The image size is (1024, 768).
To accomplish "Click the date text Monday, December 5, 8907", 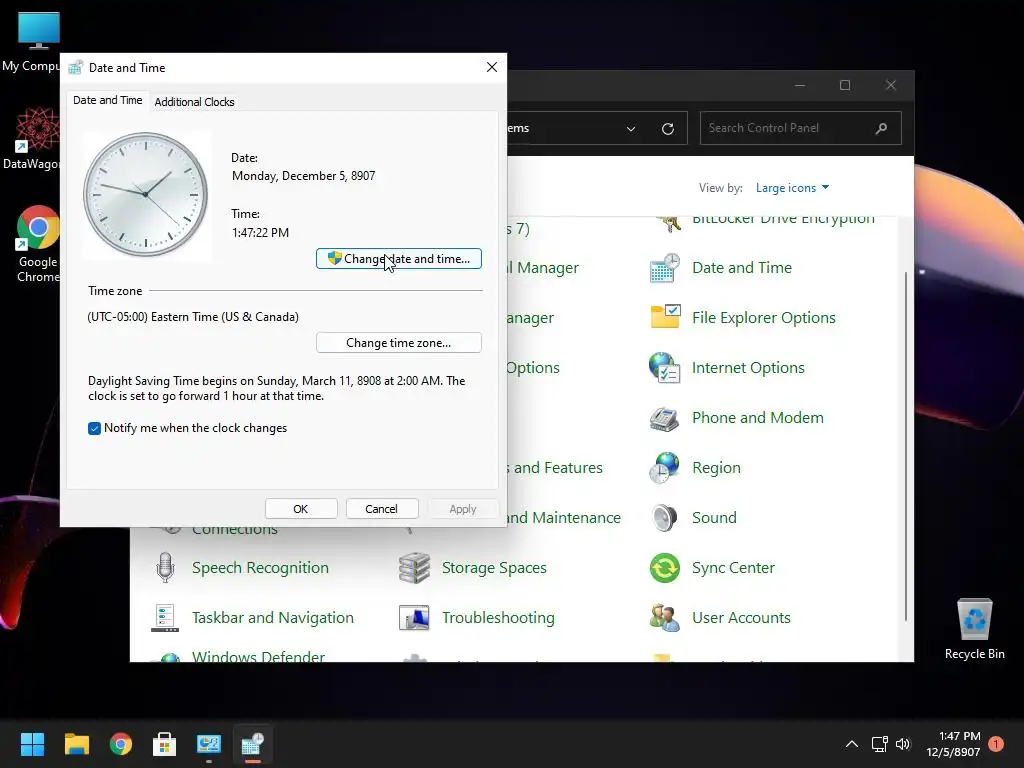I will point(304,176).
